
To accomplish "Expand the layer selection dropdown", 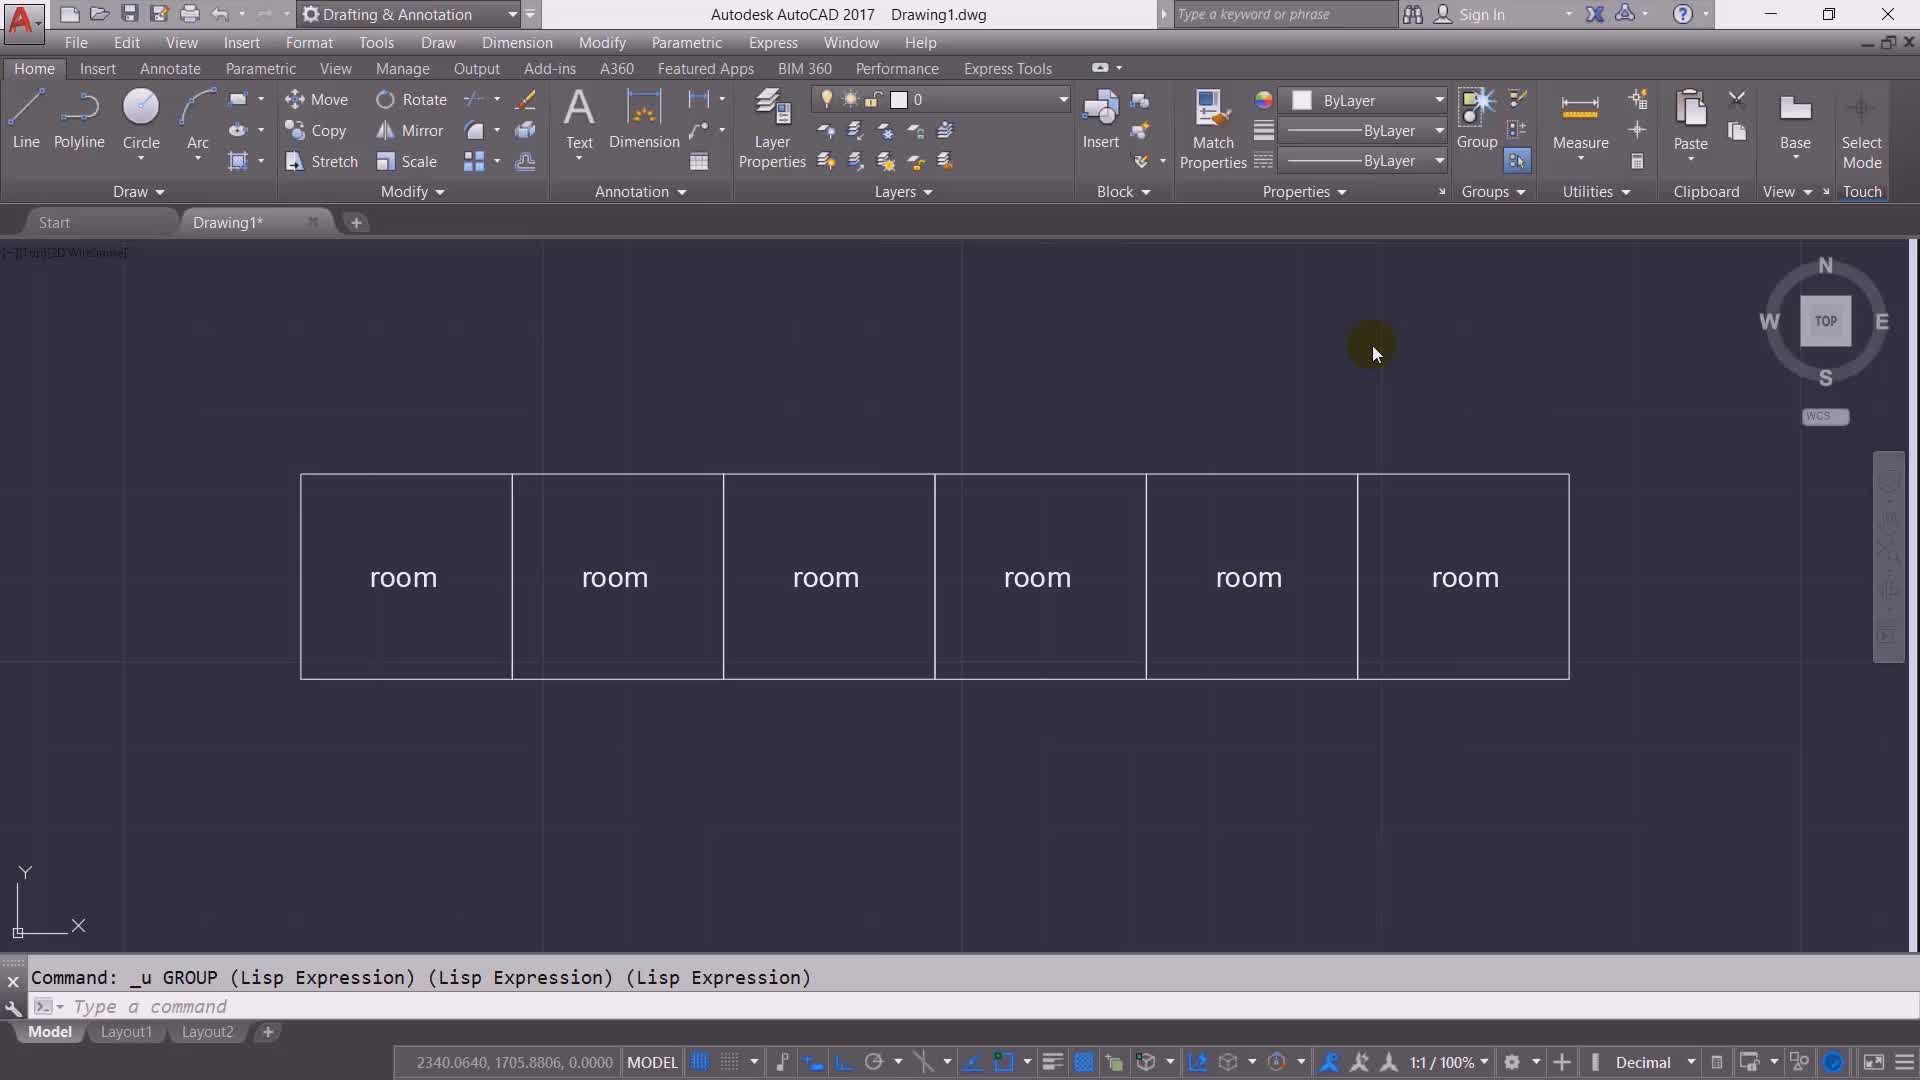I will [x=1063, y=100].
